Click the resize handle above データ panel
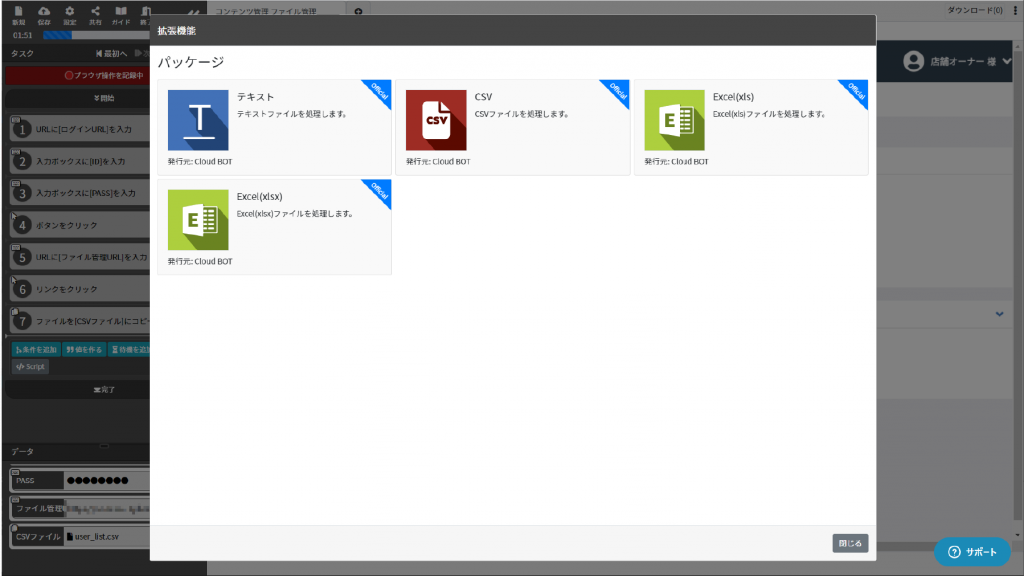This screenshot has width=1024, height=576. [104, 446]
